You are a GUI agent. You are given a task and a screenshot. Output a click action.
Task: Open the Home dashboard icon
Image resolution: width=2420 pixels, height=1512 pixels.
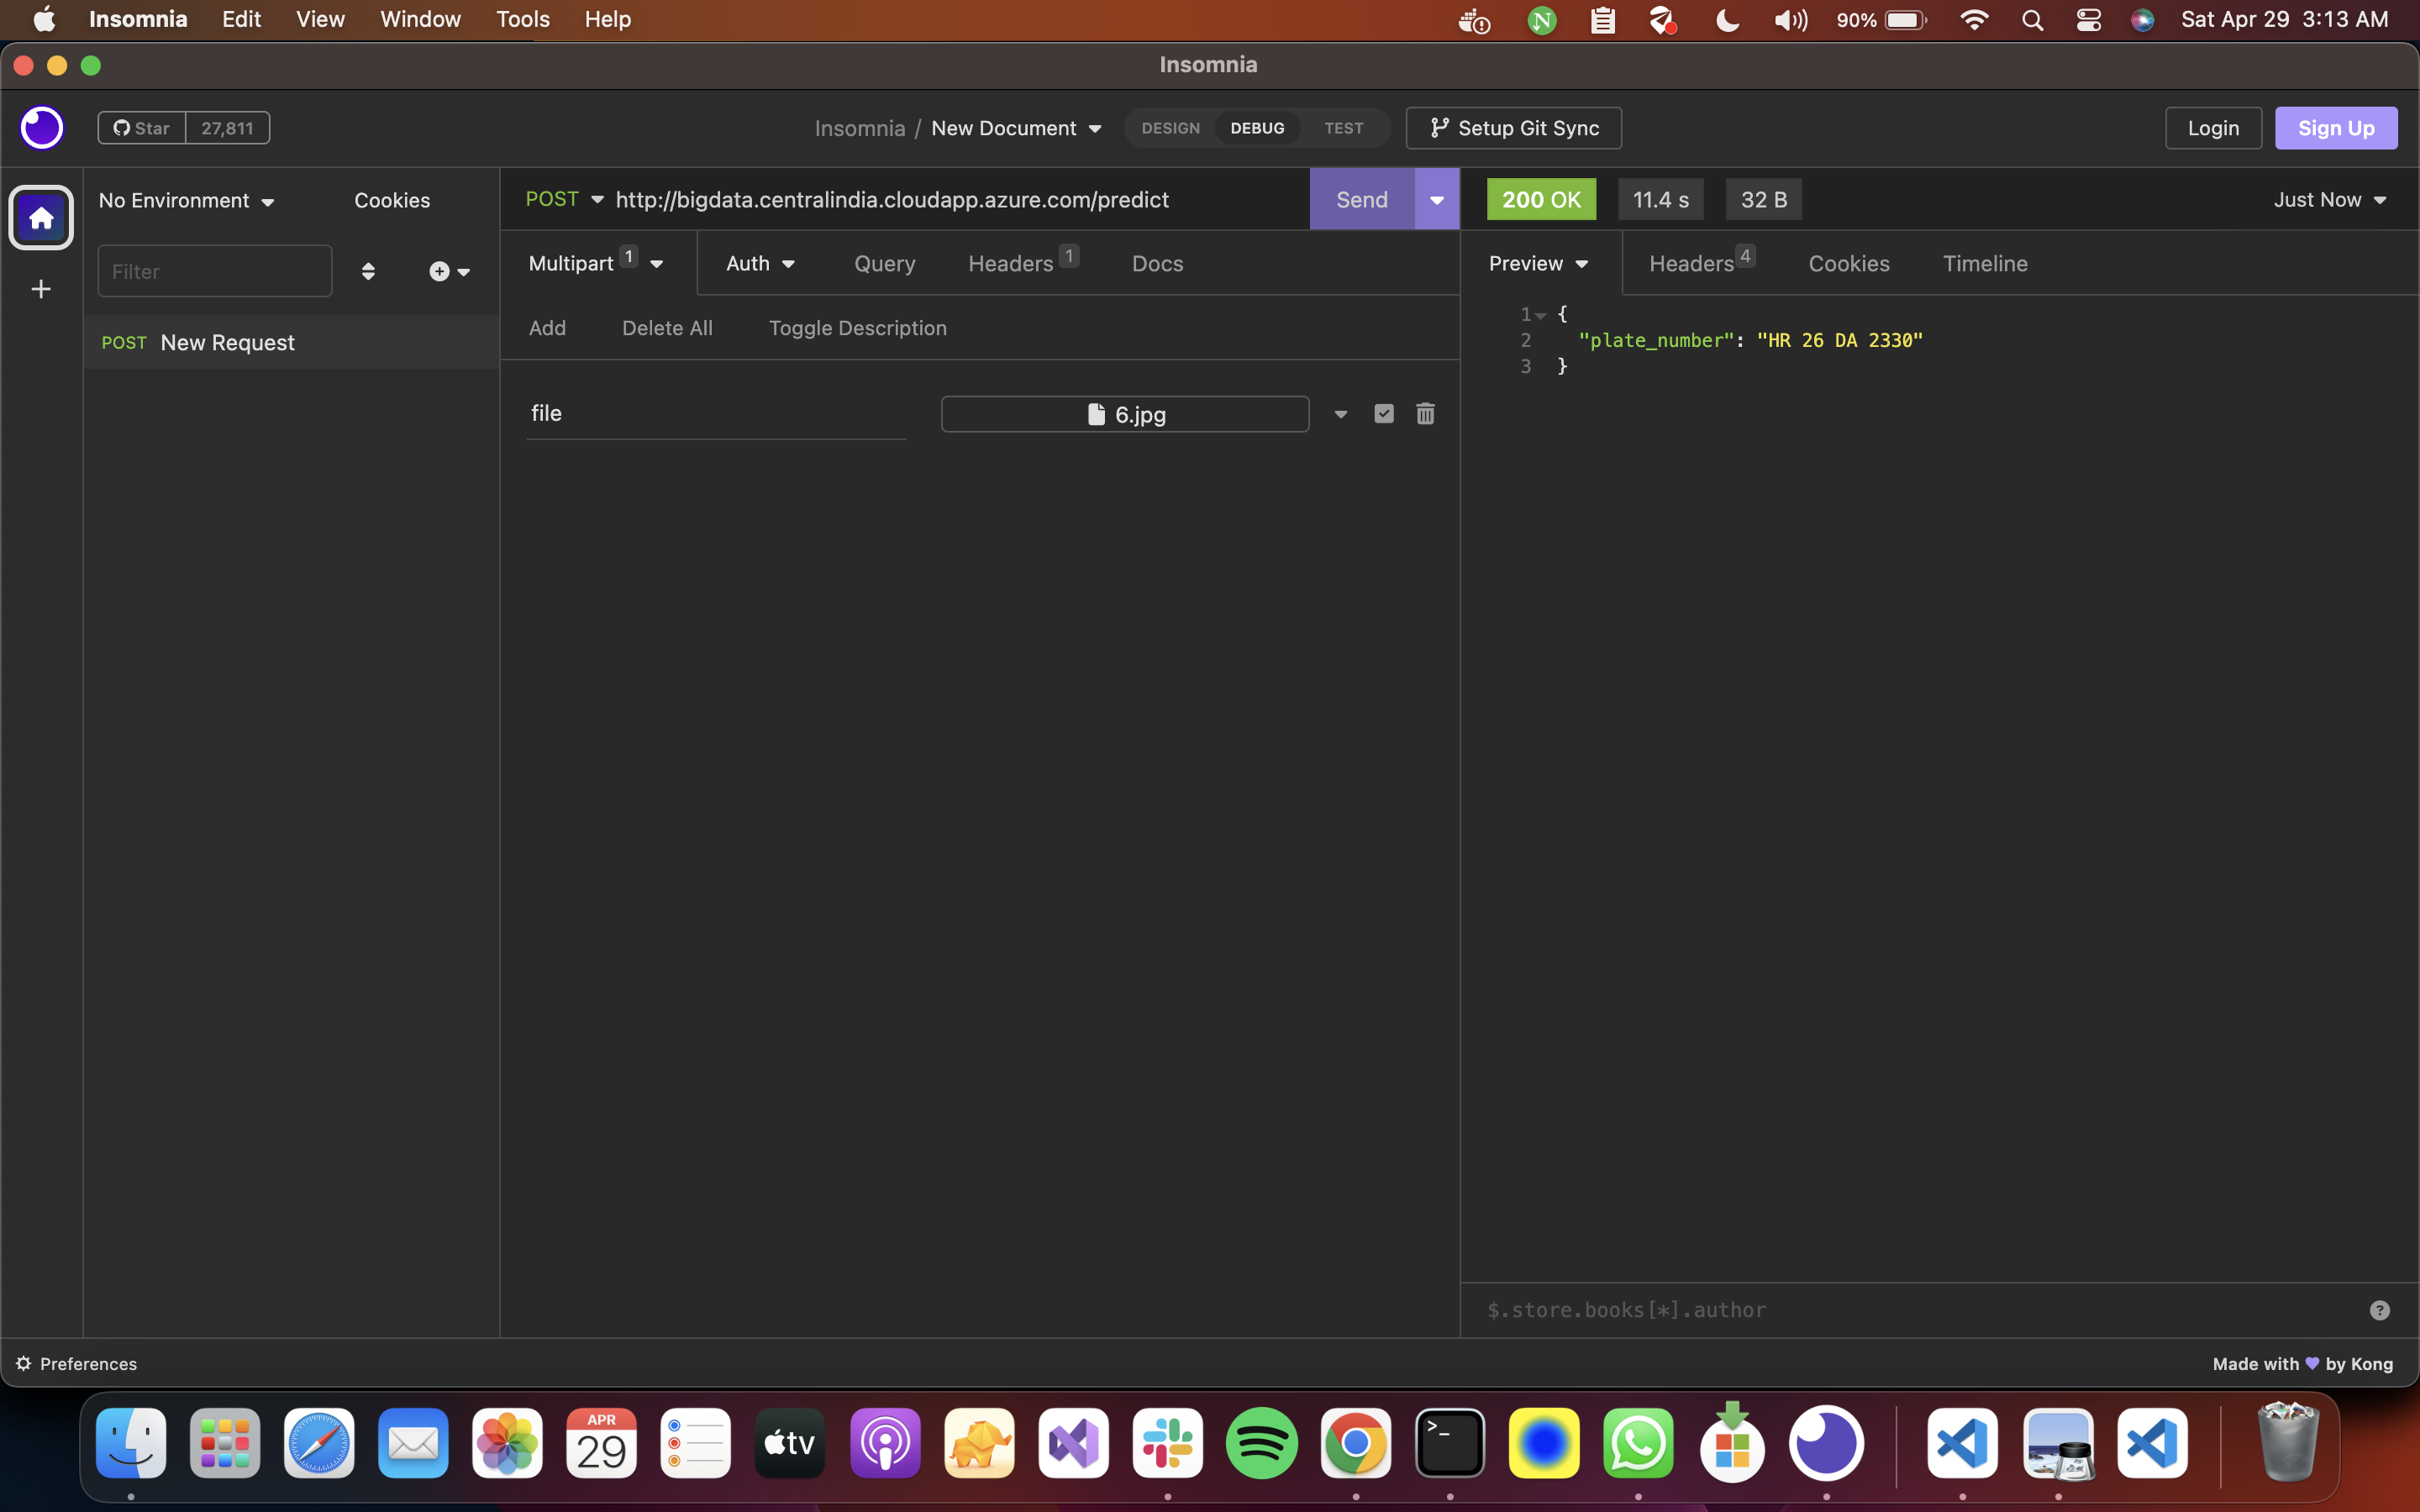tap(41, 217)
